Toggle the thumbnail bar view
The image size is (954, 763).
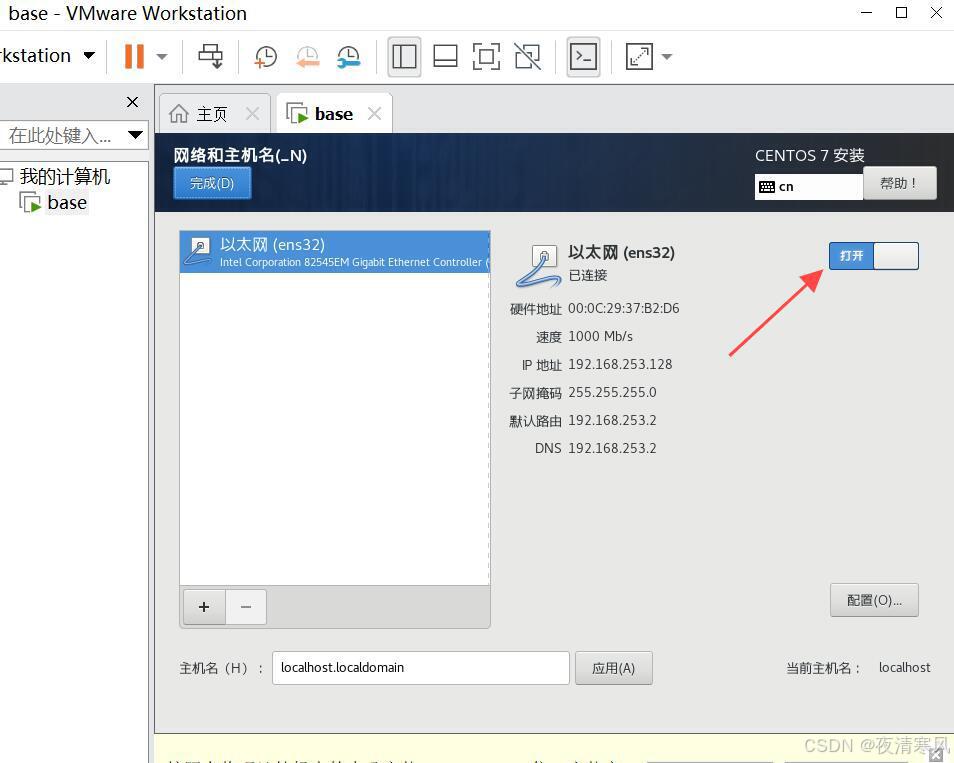[x=445, y=57]
